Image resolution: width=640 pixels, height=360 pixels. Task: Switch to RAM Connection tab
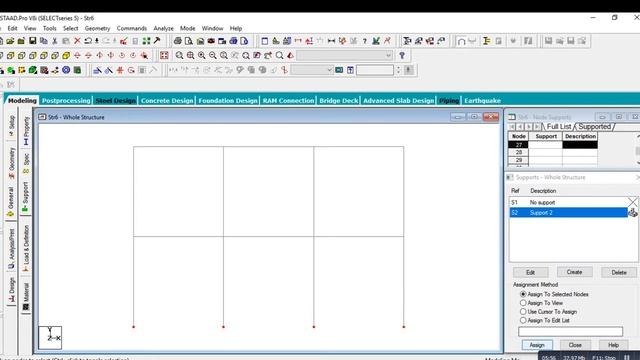(288, 100)
